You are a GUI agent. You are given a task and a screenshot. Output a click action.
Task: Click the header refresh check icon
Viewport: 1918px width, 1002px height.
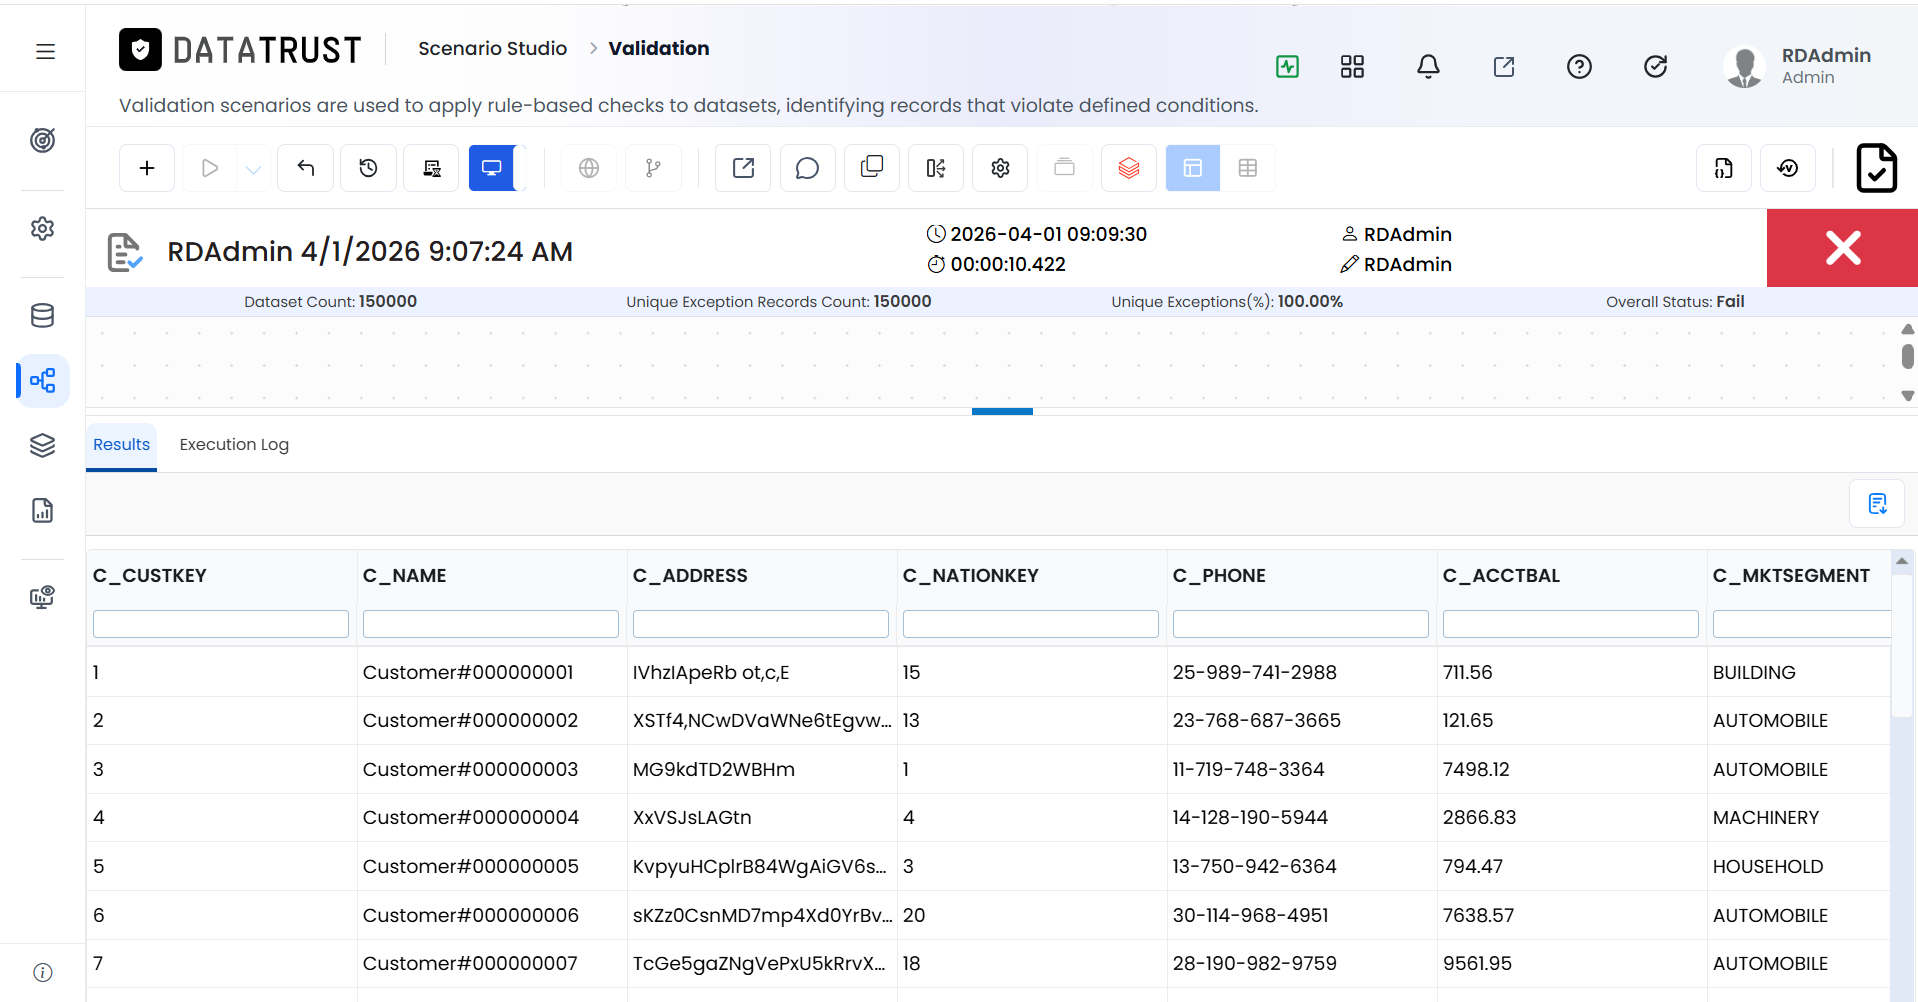1655,67
